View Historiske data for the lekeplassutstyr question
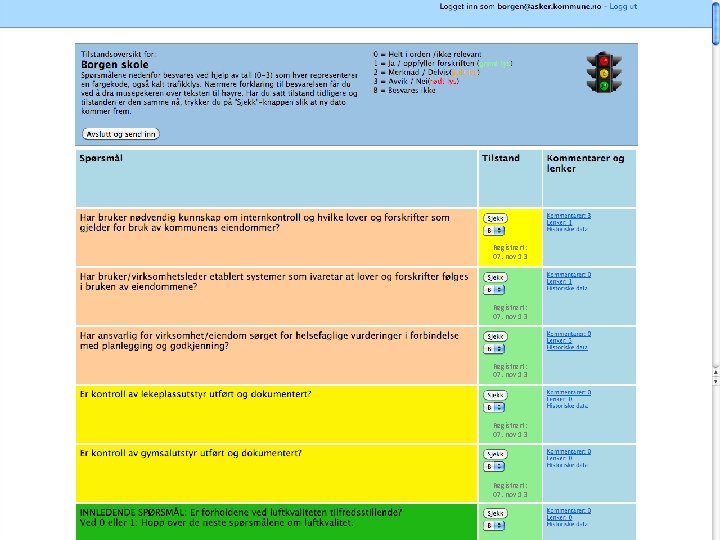Screen dimensions: 720x540 pyautogui.click(x=567, y=406)
